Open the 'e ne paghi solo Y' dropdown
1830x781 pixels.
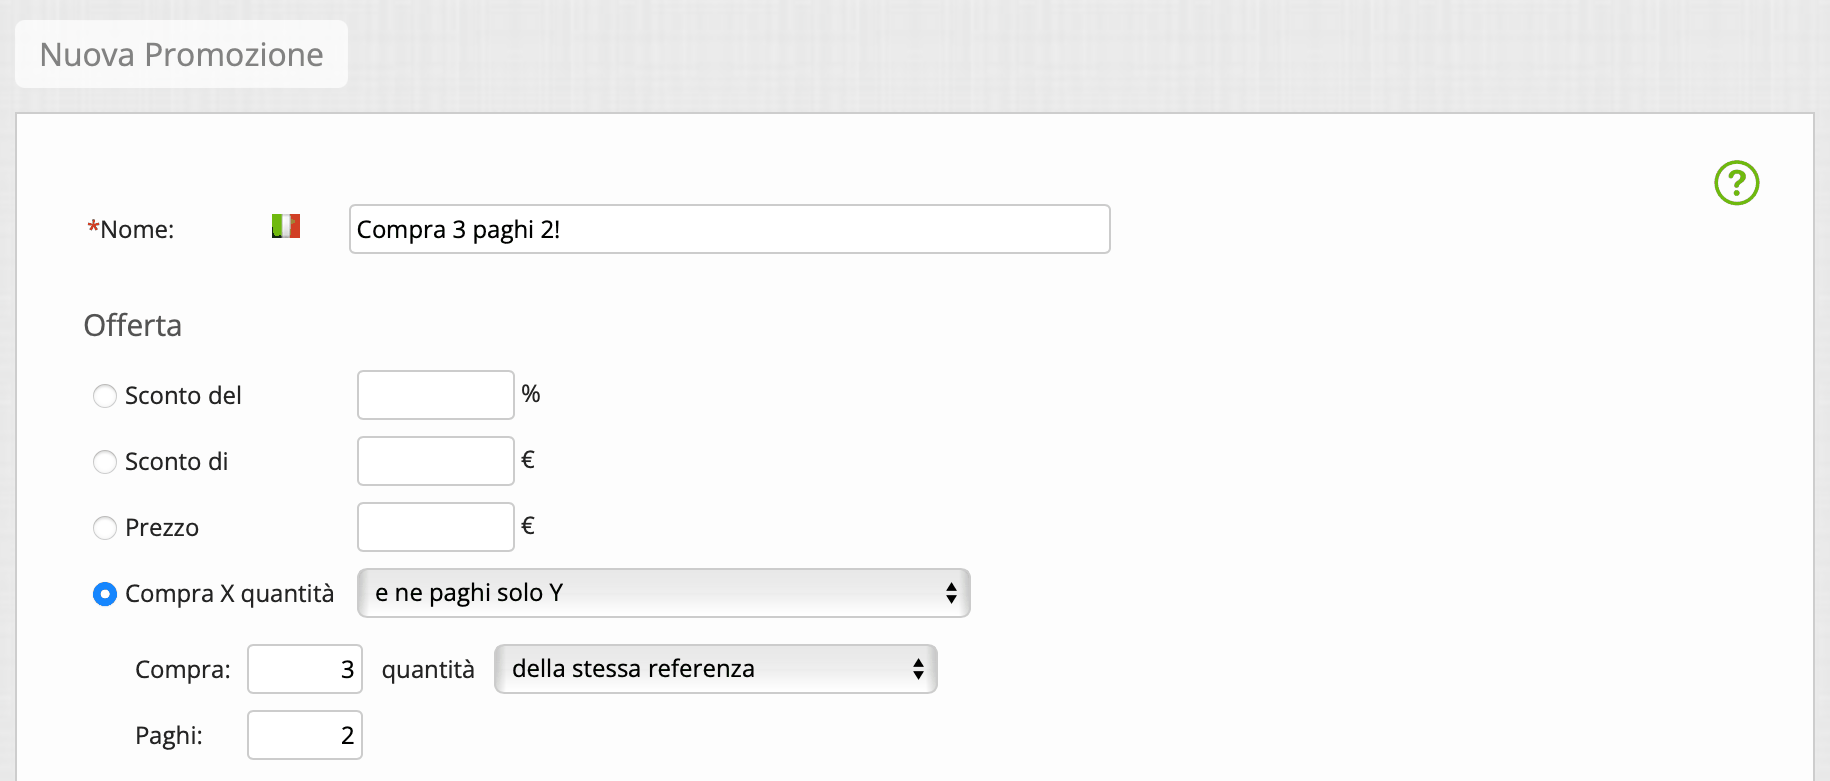(664, 593)
